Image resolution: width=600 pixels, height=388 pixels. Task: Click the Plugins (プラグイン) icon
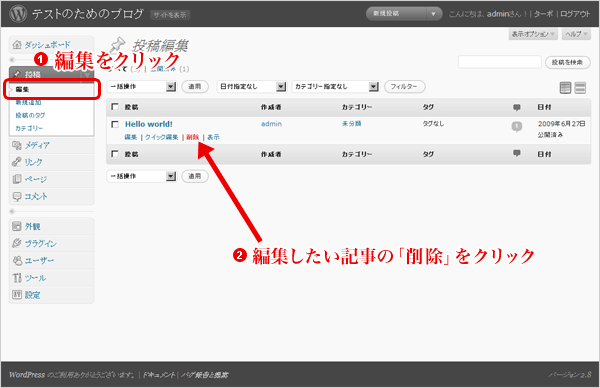[17, 243]
